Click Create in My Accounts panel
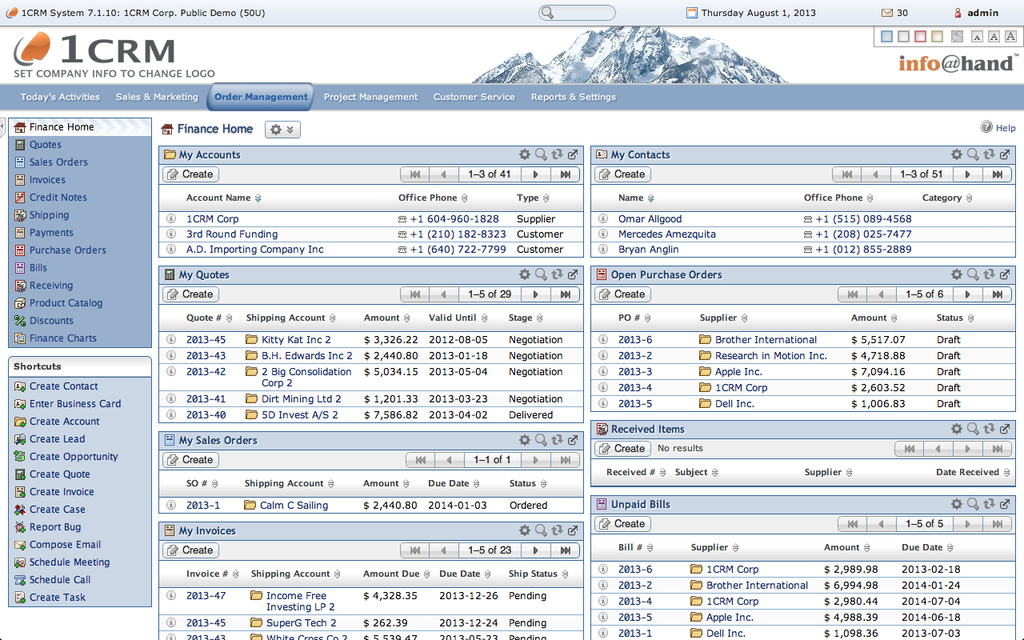 point(191,174)
